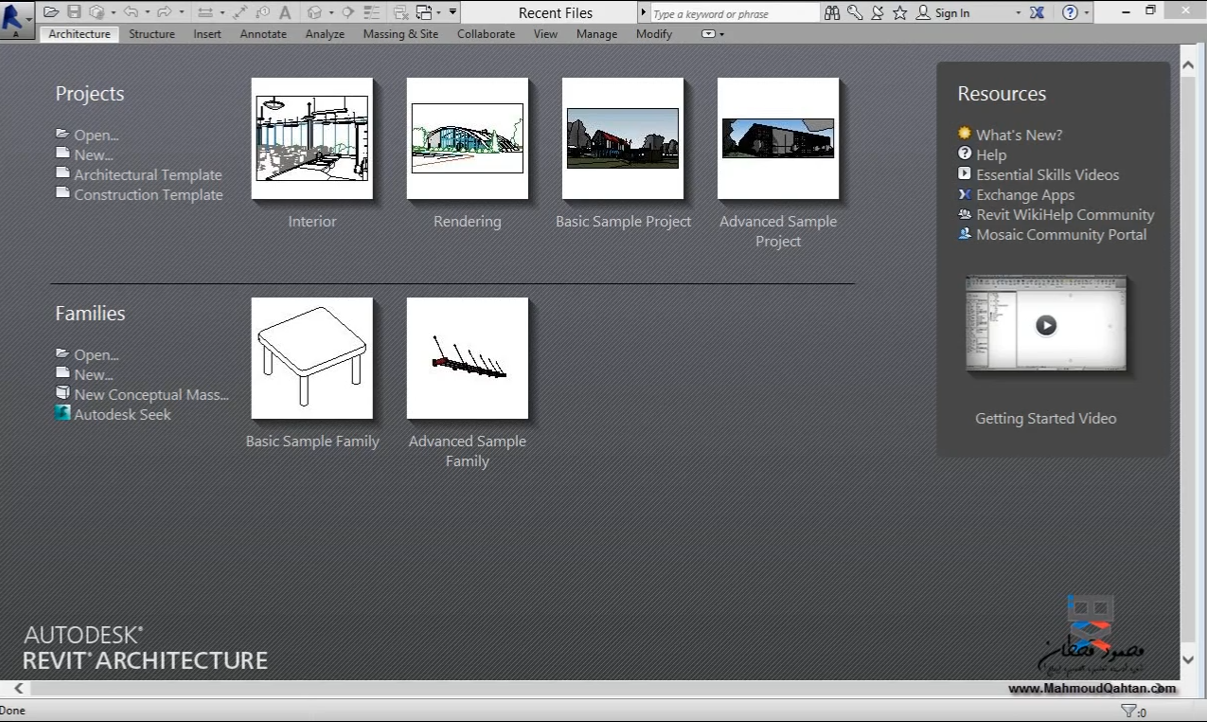Open Mosaic Community Portal link
Viewport: 1207px width, 722px height.
[x=1061, y=235]
